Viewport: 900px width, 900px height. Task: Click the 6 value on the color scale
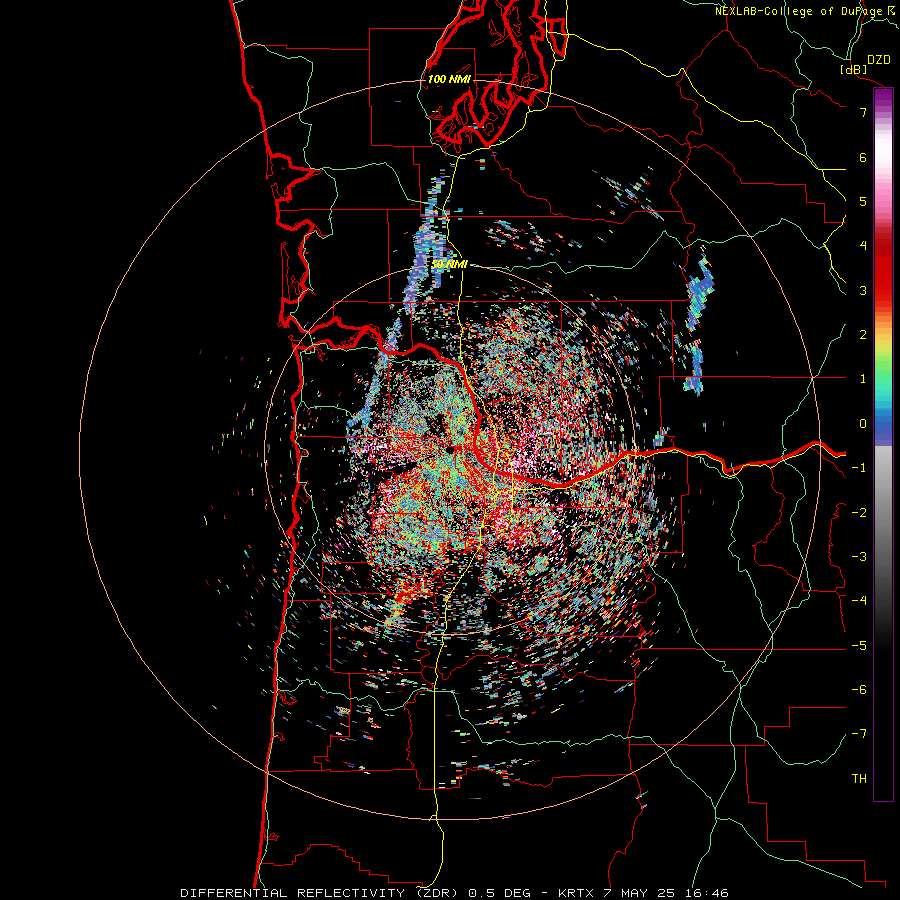point(863,157)
